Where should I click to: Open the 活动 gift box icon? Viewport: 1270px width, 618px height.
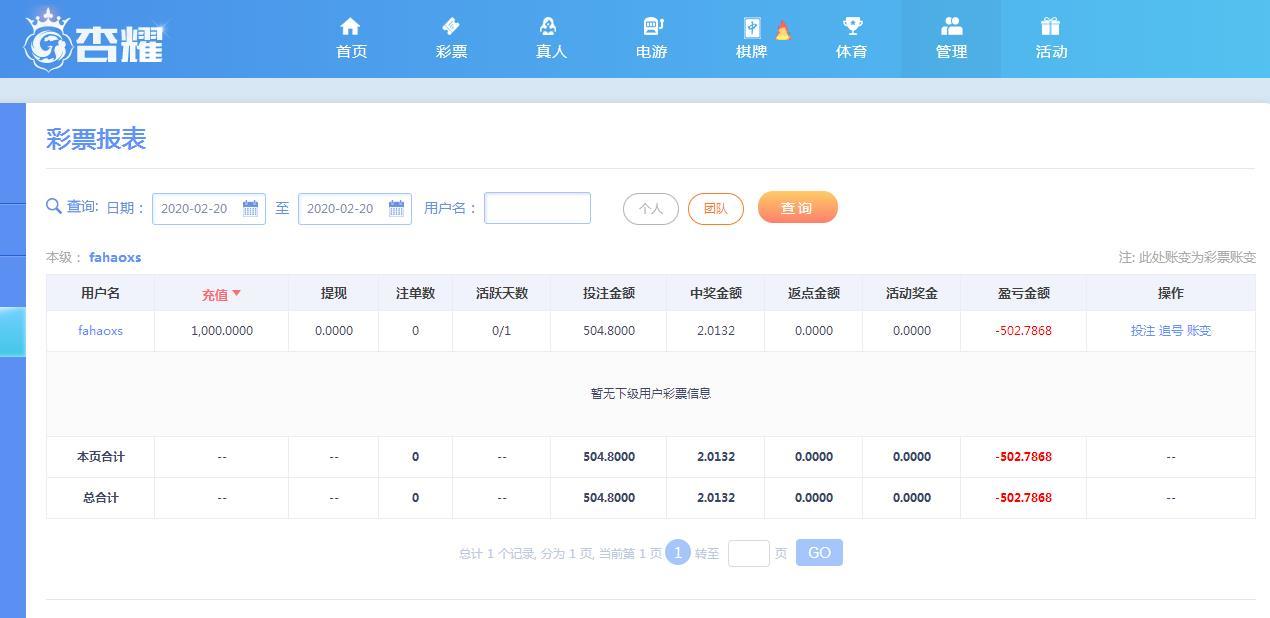[x=1050, y=26]
